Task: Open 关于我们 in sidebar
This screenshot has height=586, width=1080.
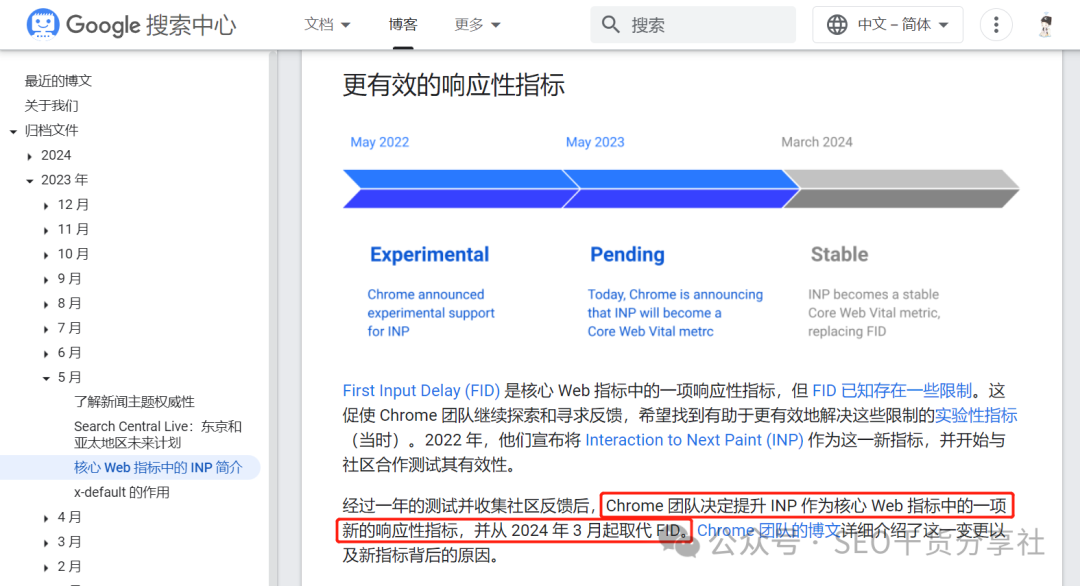Action: click(x=52, y=105)
